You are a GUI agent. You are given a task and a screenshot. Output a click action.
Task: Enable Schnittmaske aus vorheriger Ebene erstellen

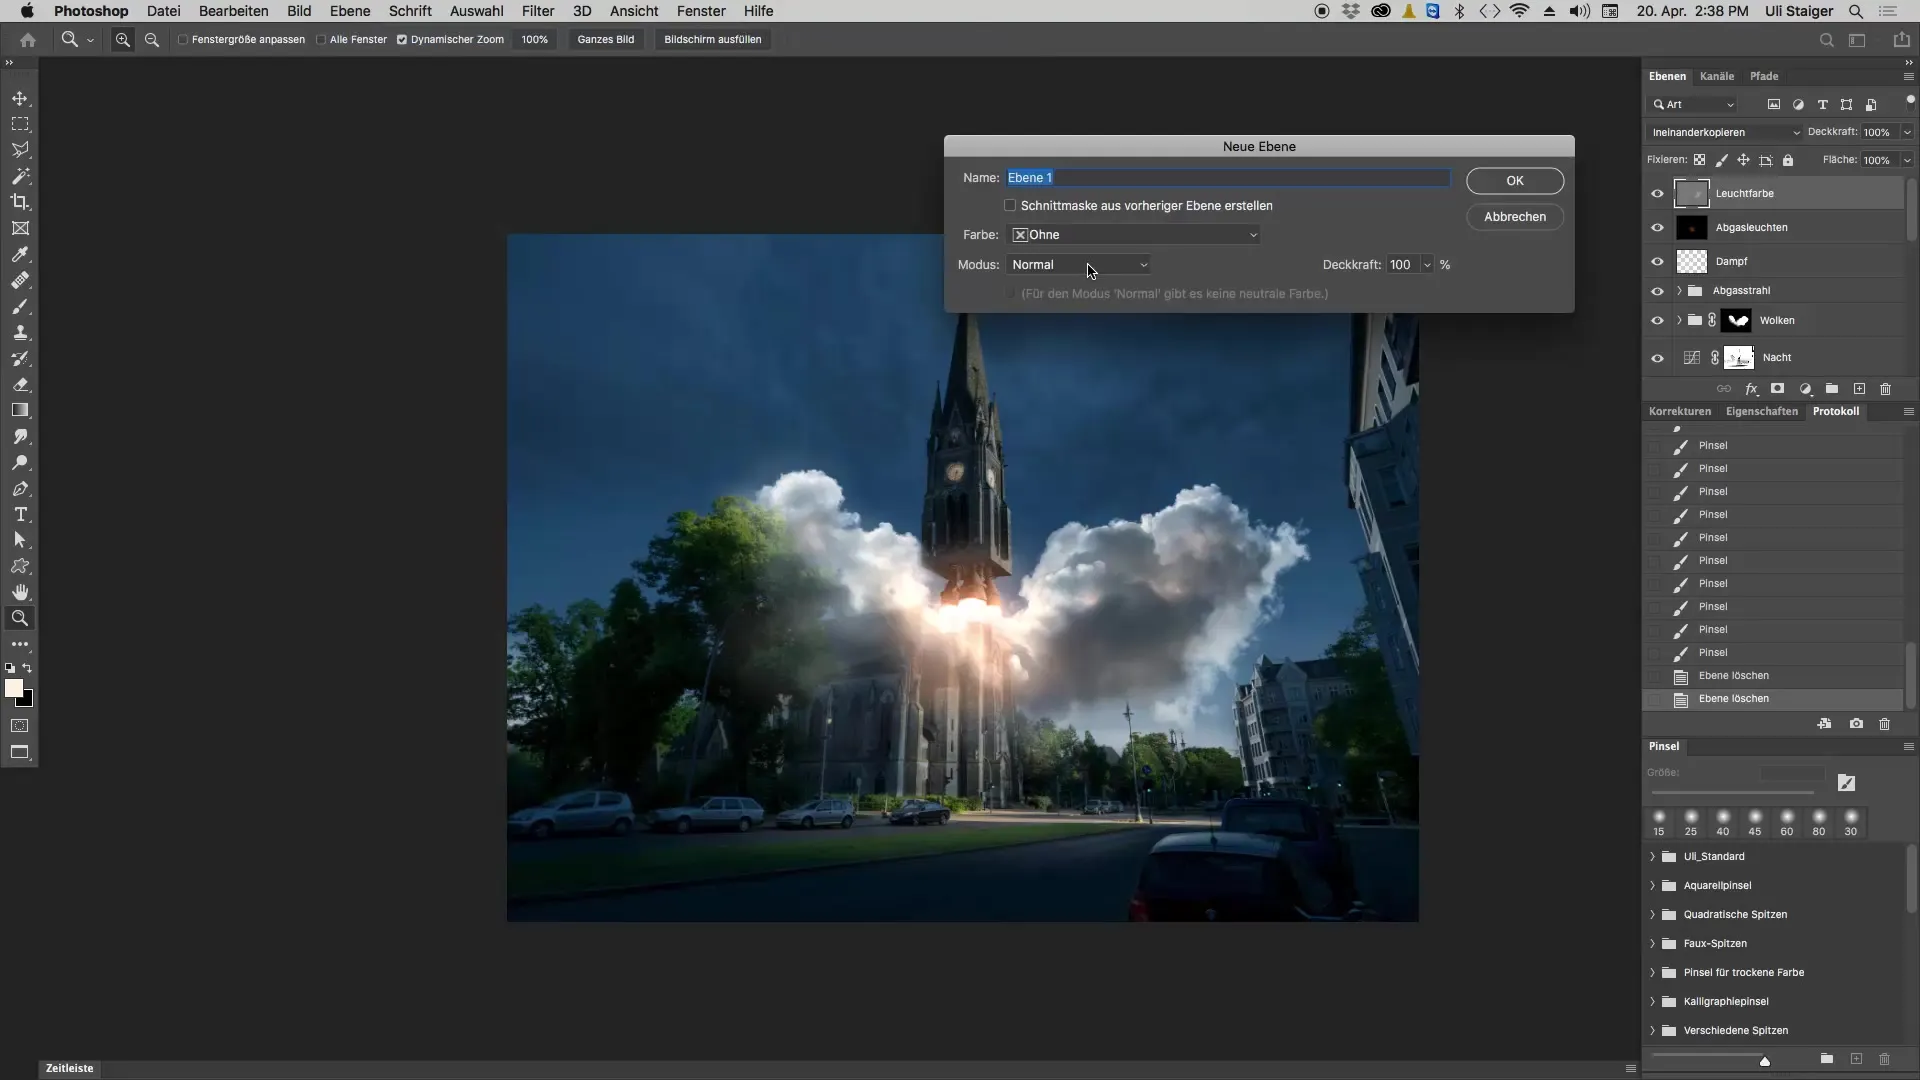click(x=1010, y=206)
